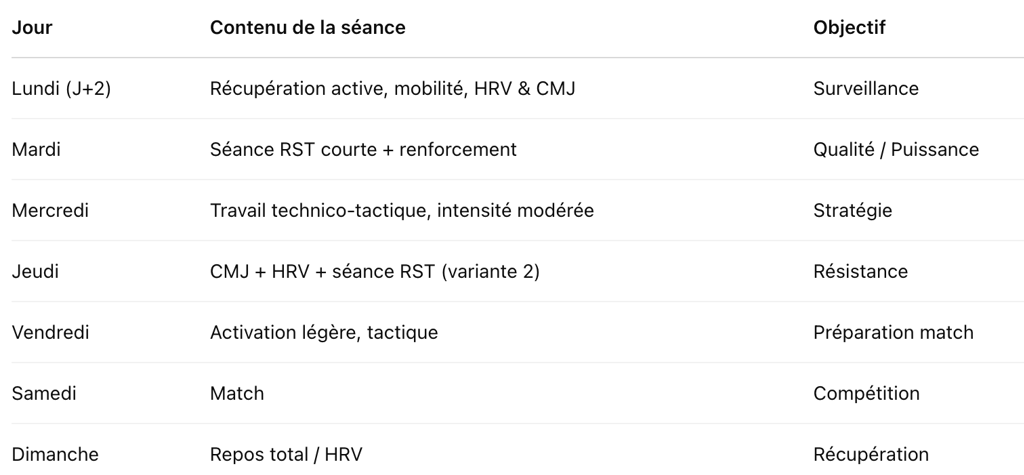Click the 'Objectif' column header

coord(849,28)
